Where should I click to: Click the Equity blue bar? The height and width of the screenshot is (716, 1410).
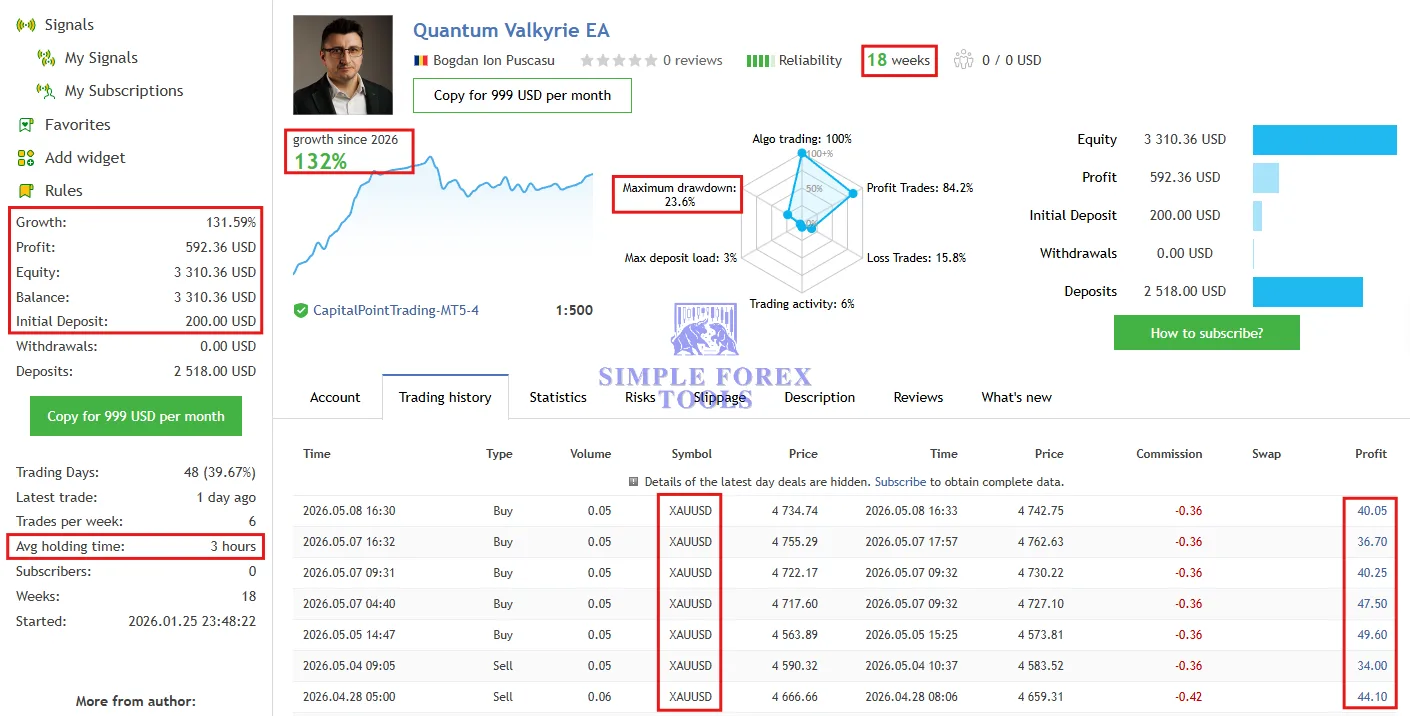(x=1324, y=140)
